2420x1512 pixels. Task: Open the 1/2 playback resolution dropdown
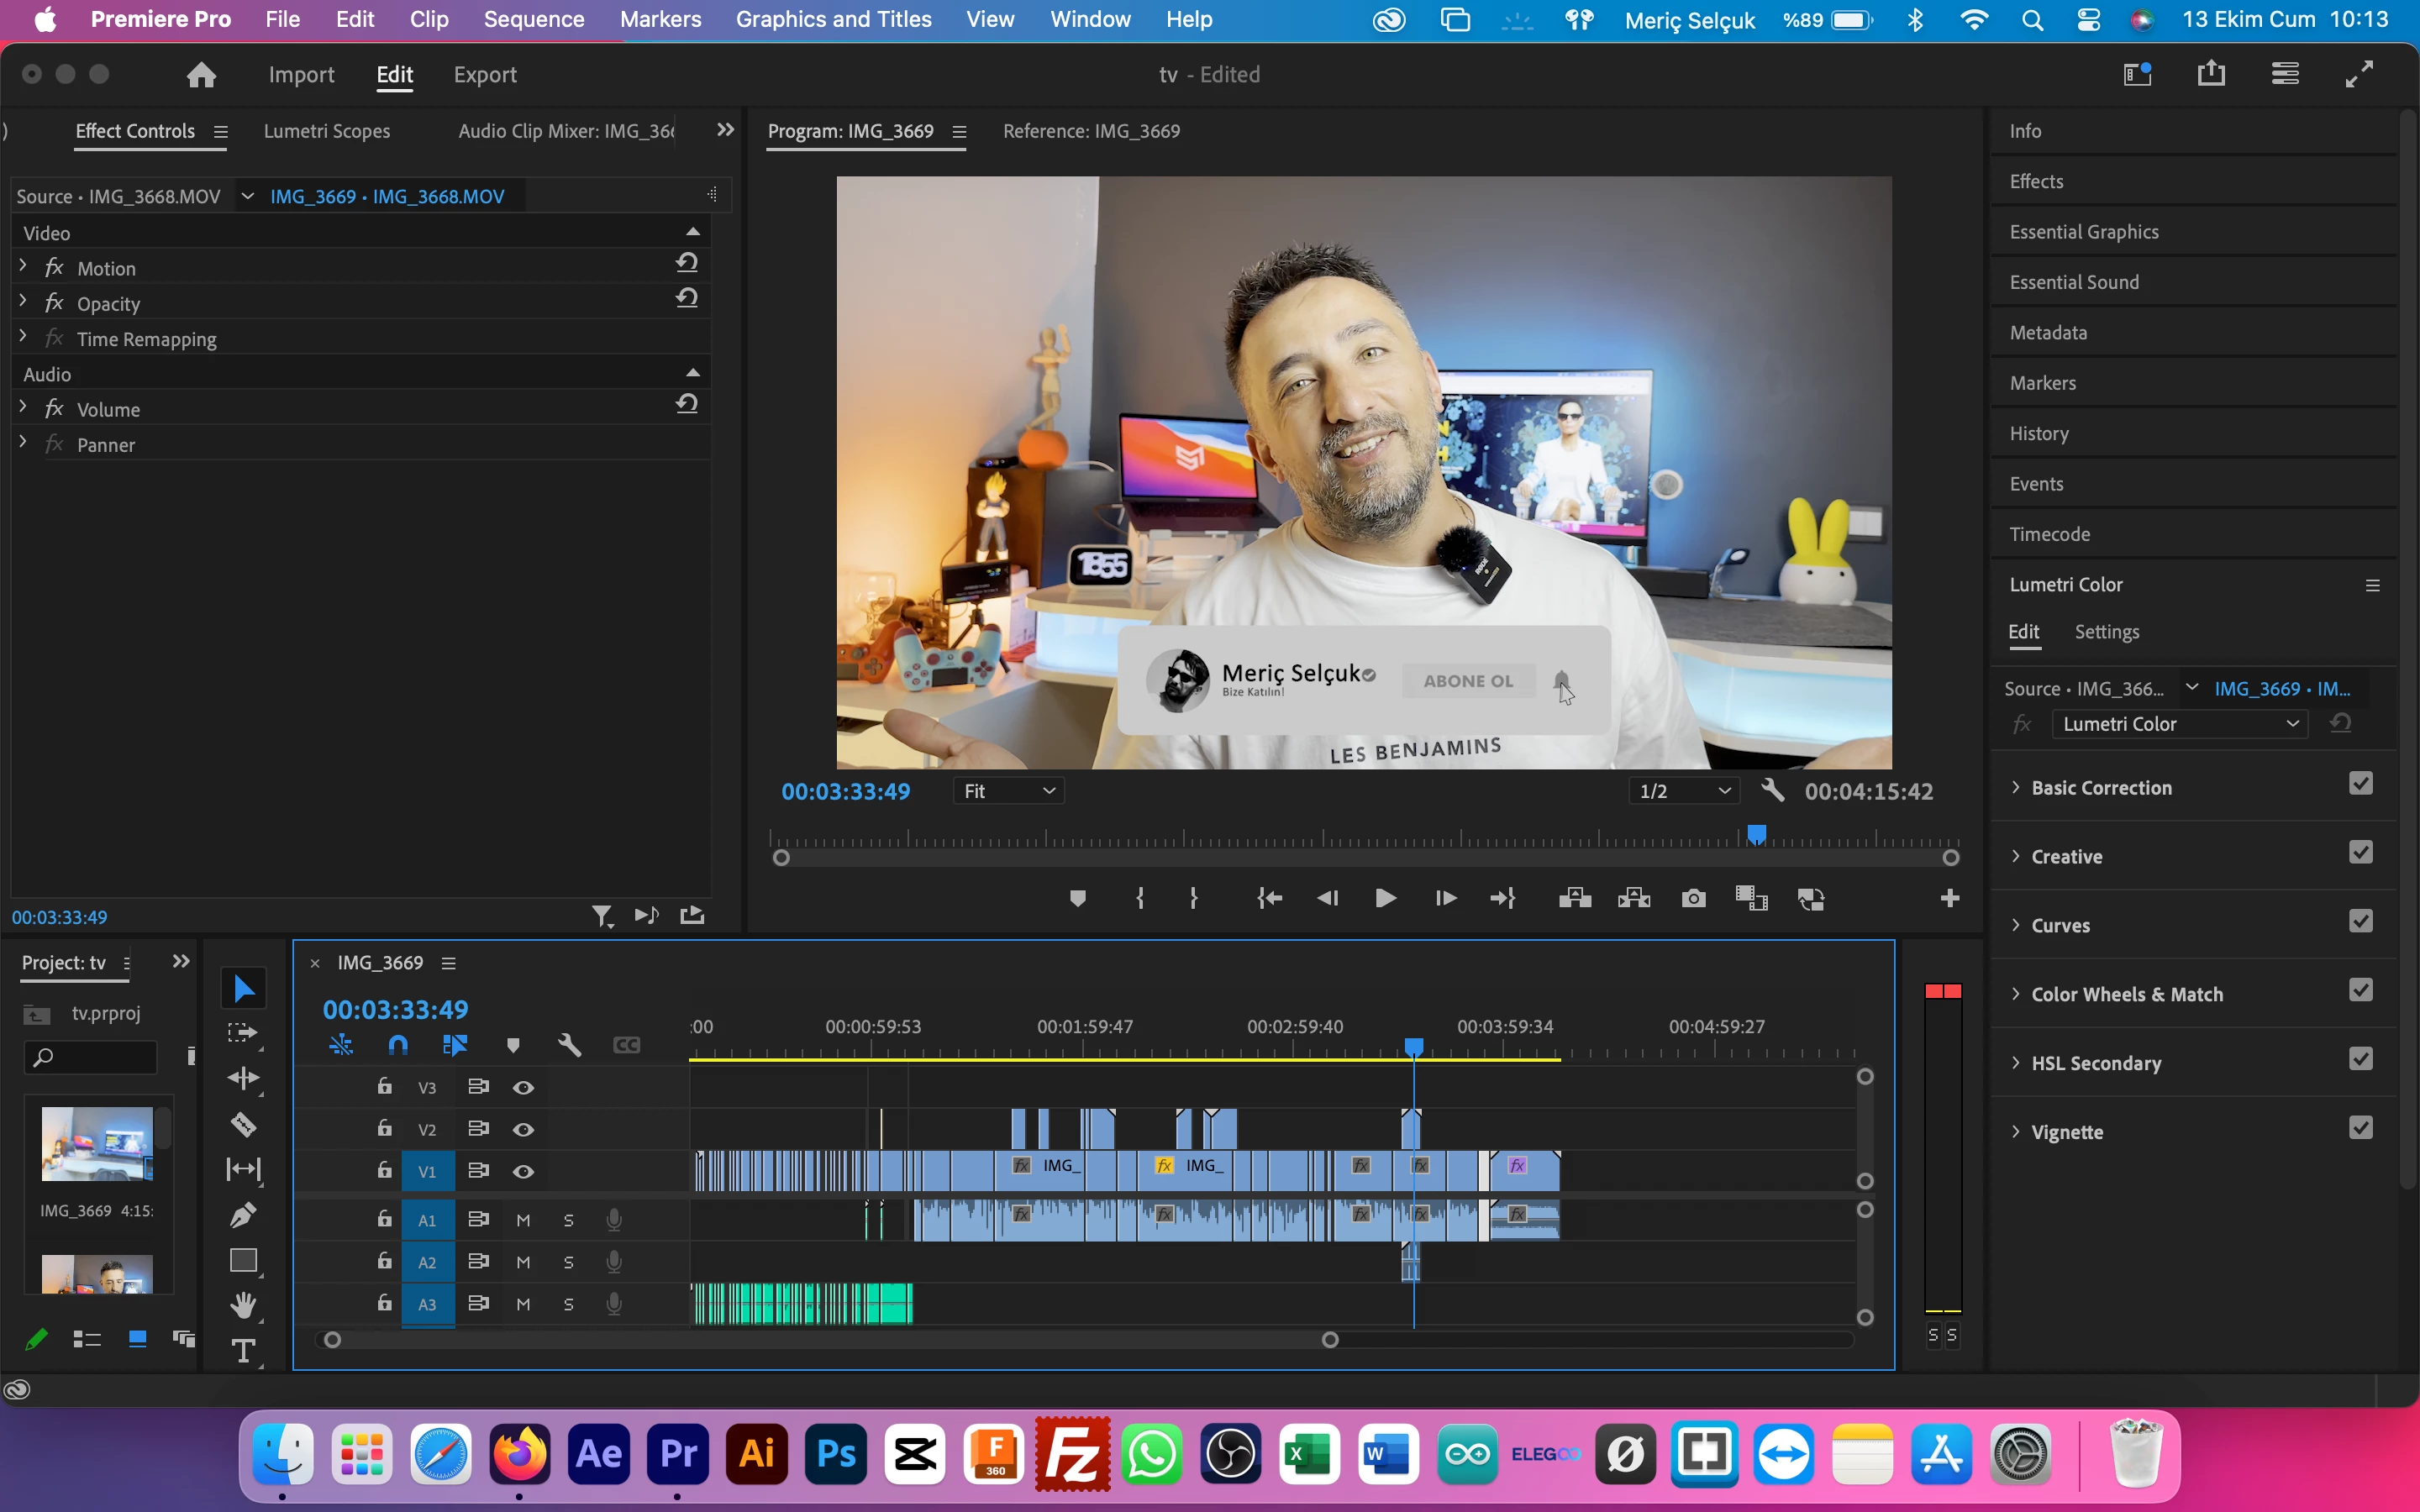(x=1684, y=791)
